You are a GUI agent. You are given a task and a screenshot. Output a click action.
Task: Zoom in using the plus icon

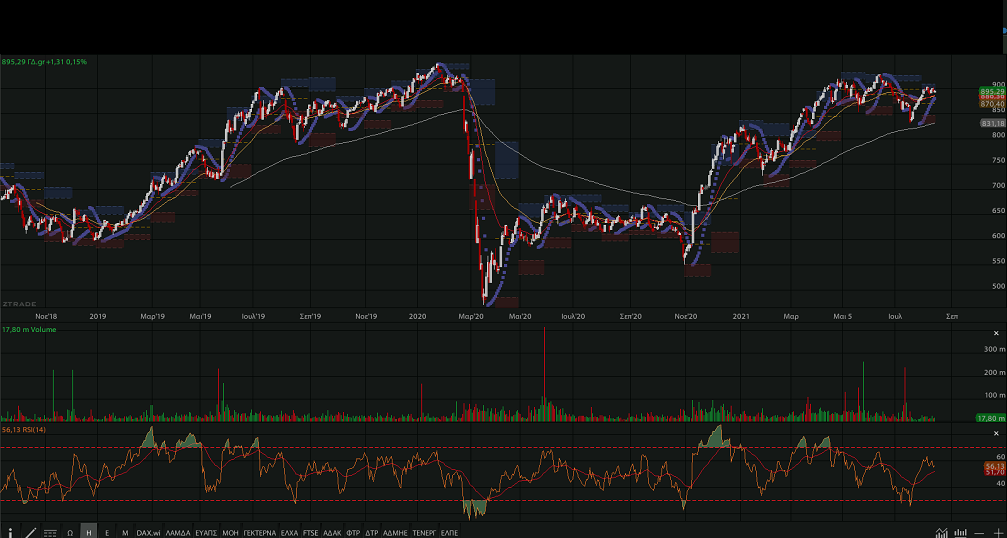(x=997, y=532)
